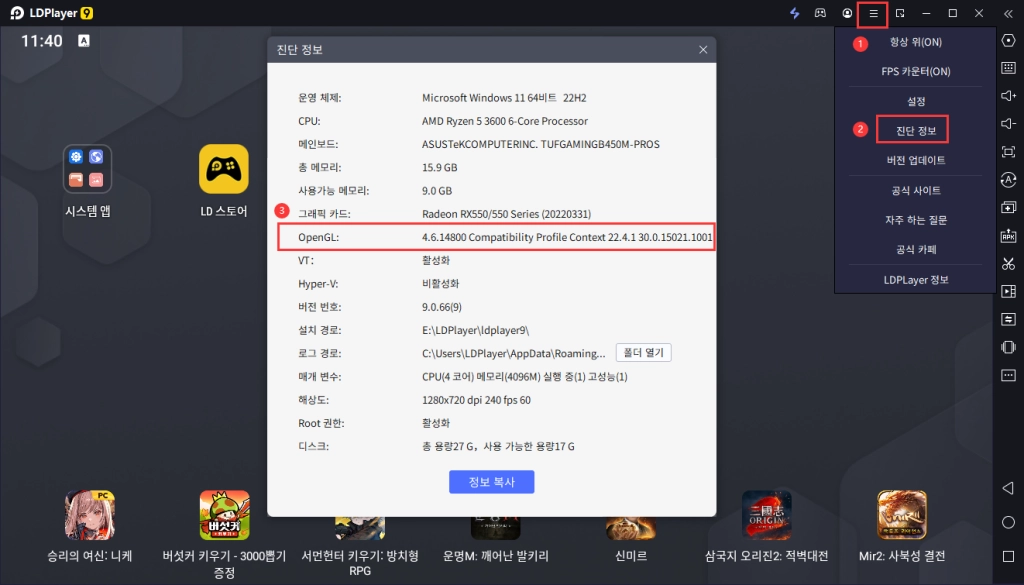Tap the Android recent apps square button

(x=1008, y=556)
